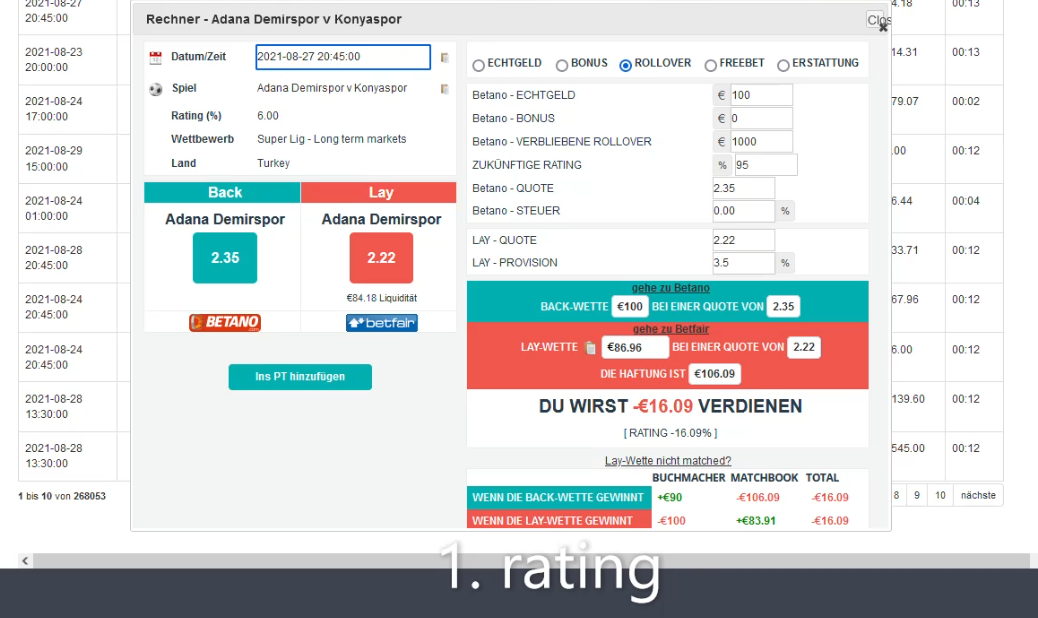1038x618 pixels.
Task: Click the nächste pagination button
Action: coord(978,495)
